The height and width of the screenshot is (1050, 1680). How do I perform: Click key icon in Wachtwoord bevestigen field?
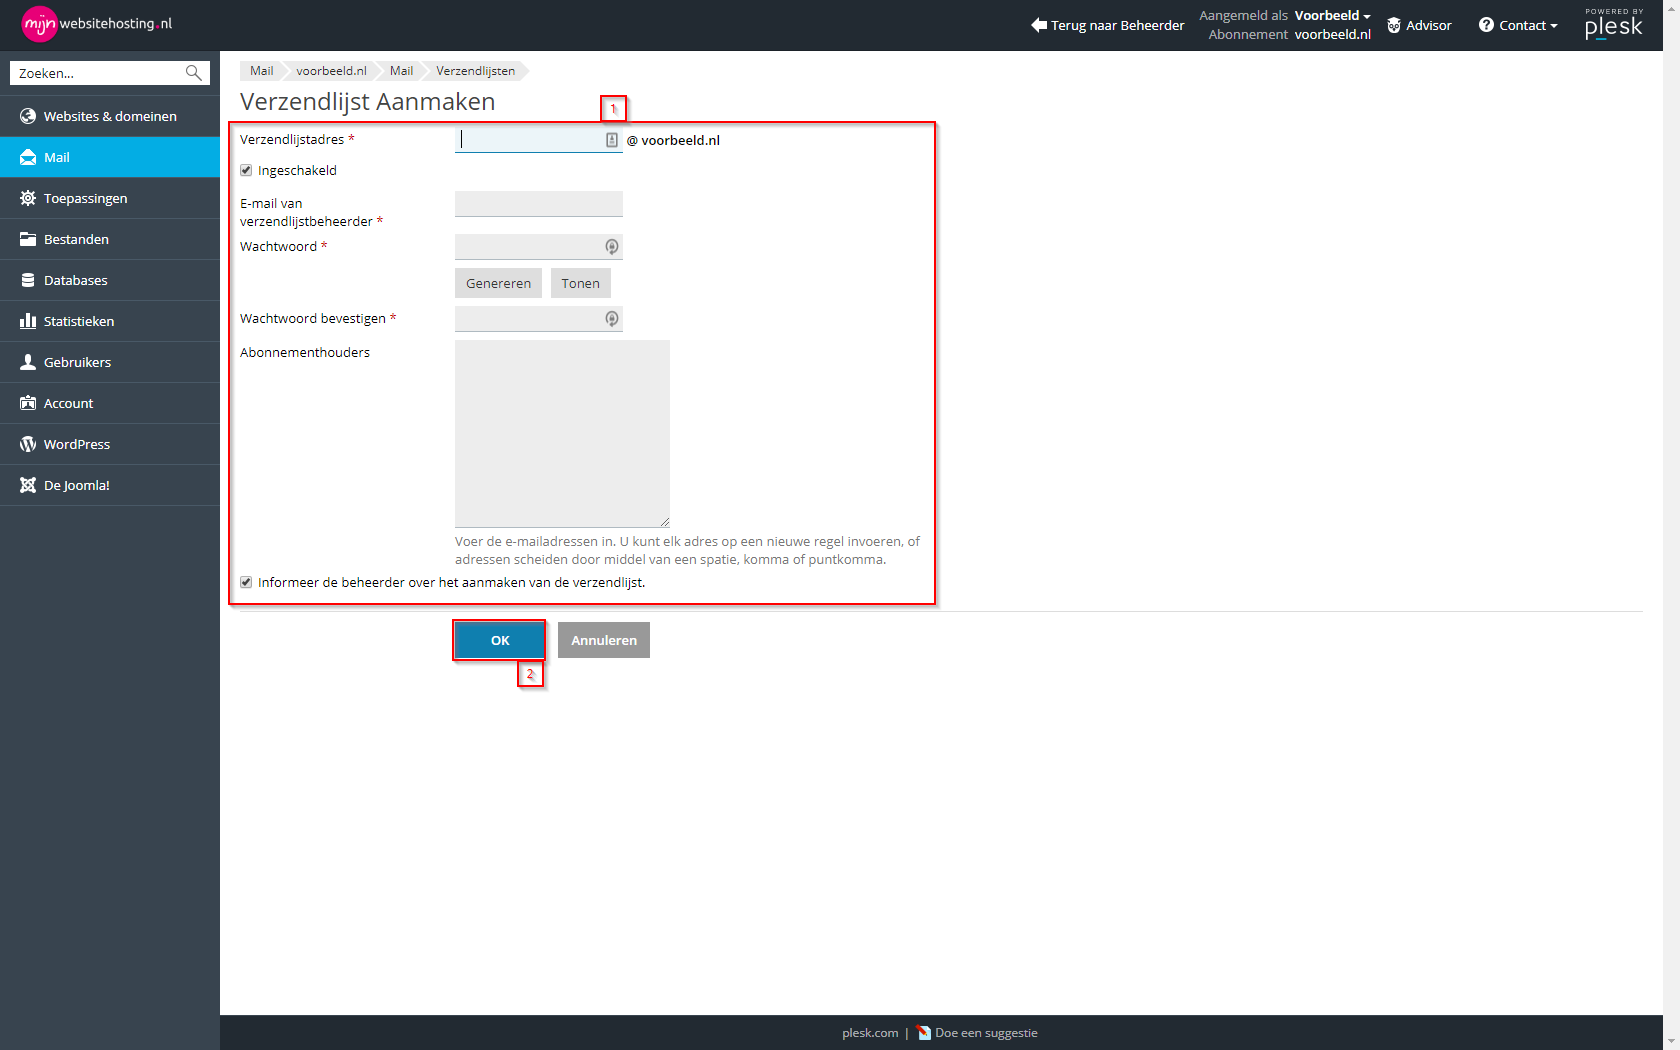point(612,319)
